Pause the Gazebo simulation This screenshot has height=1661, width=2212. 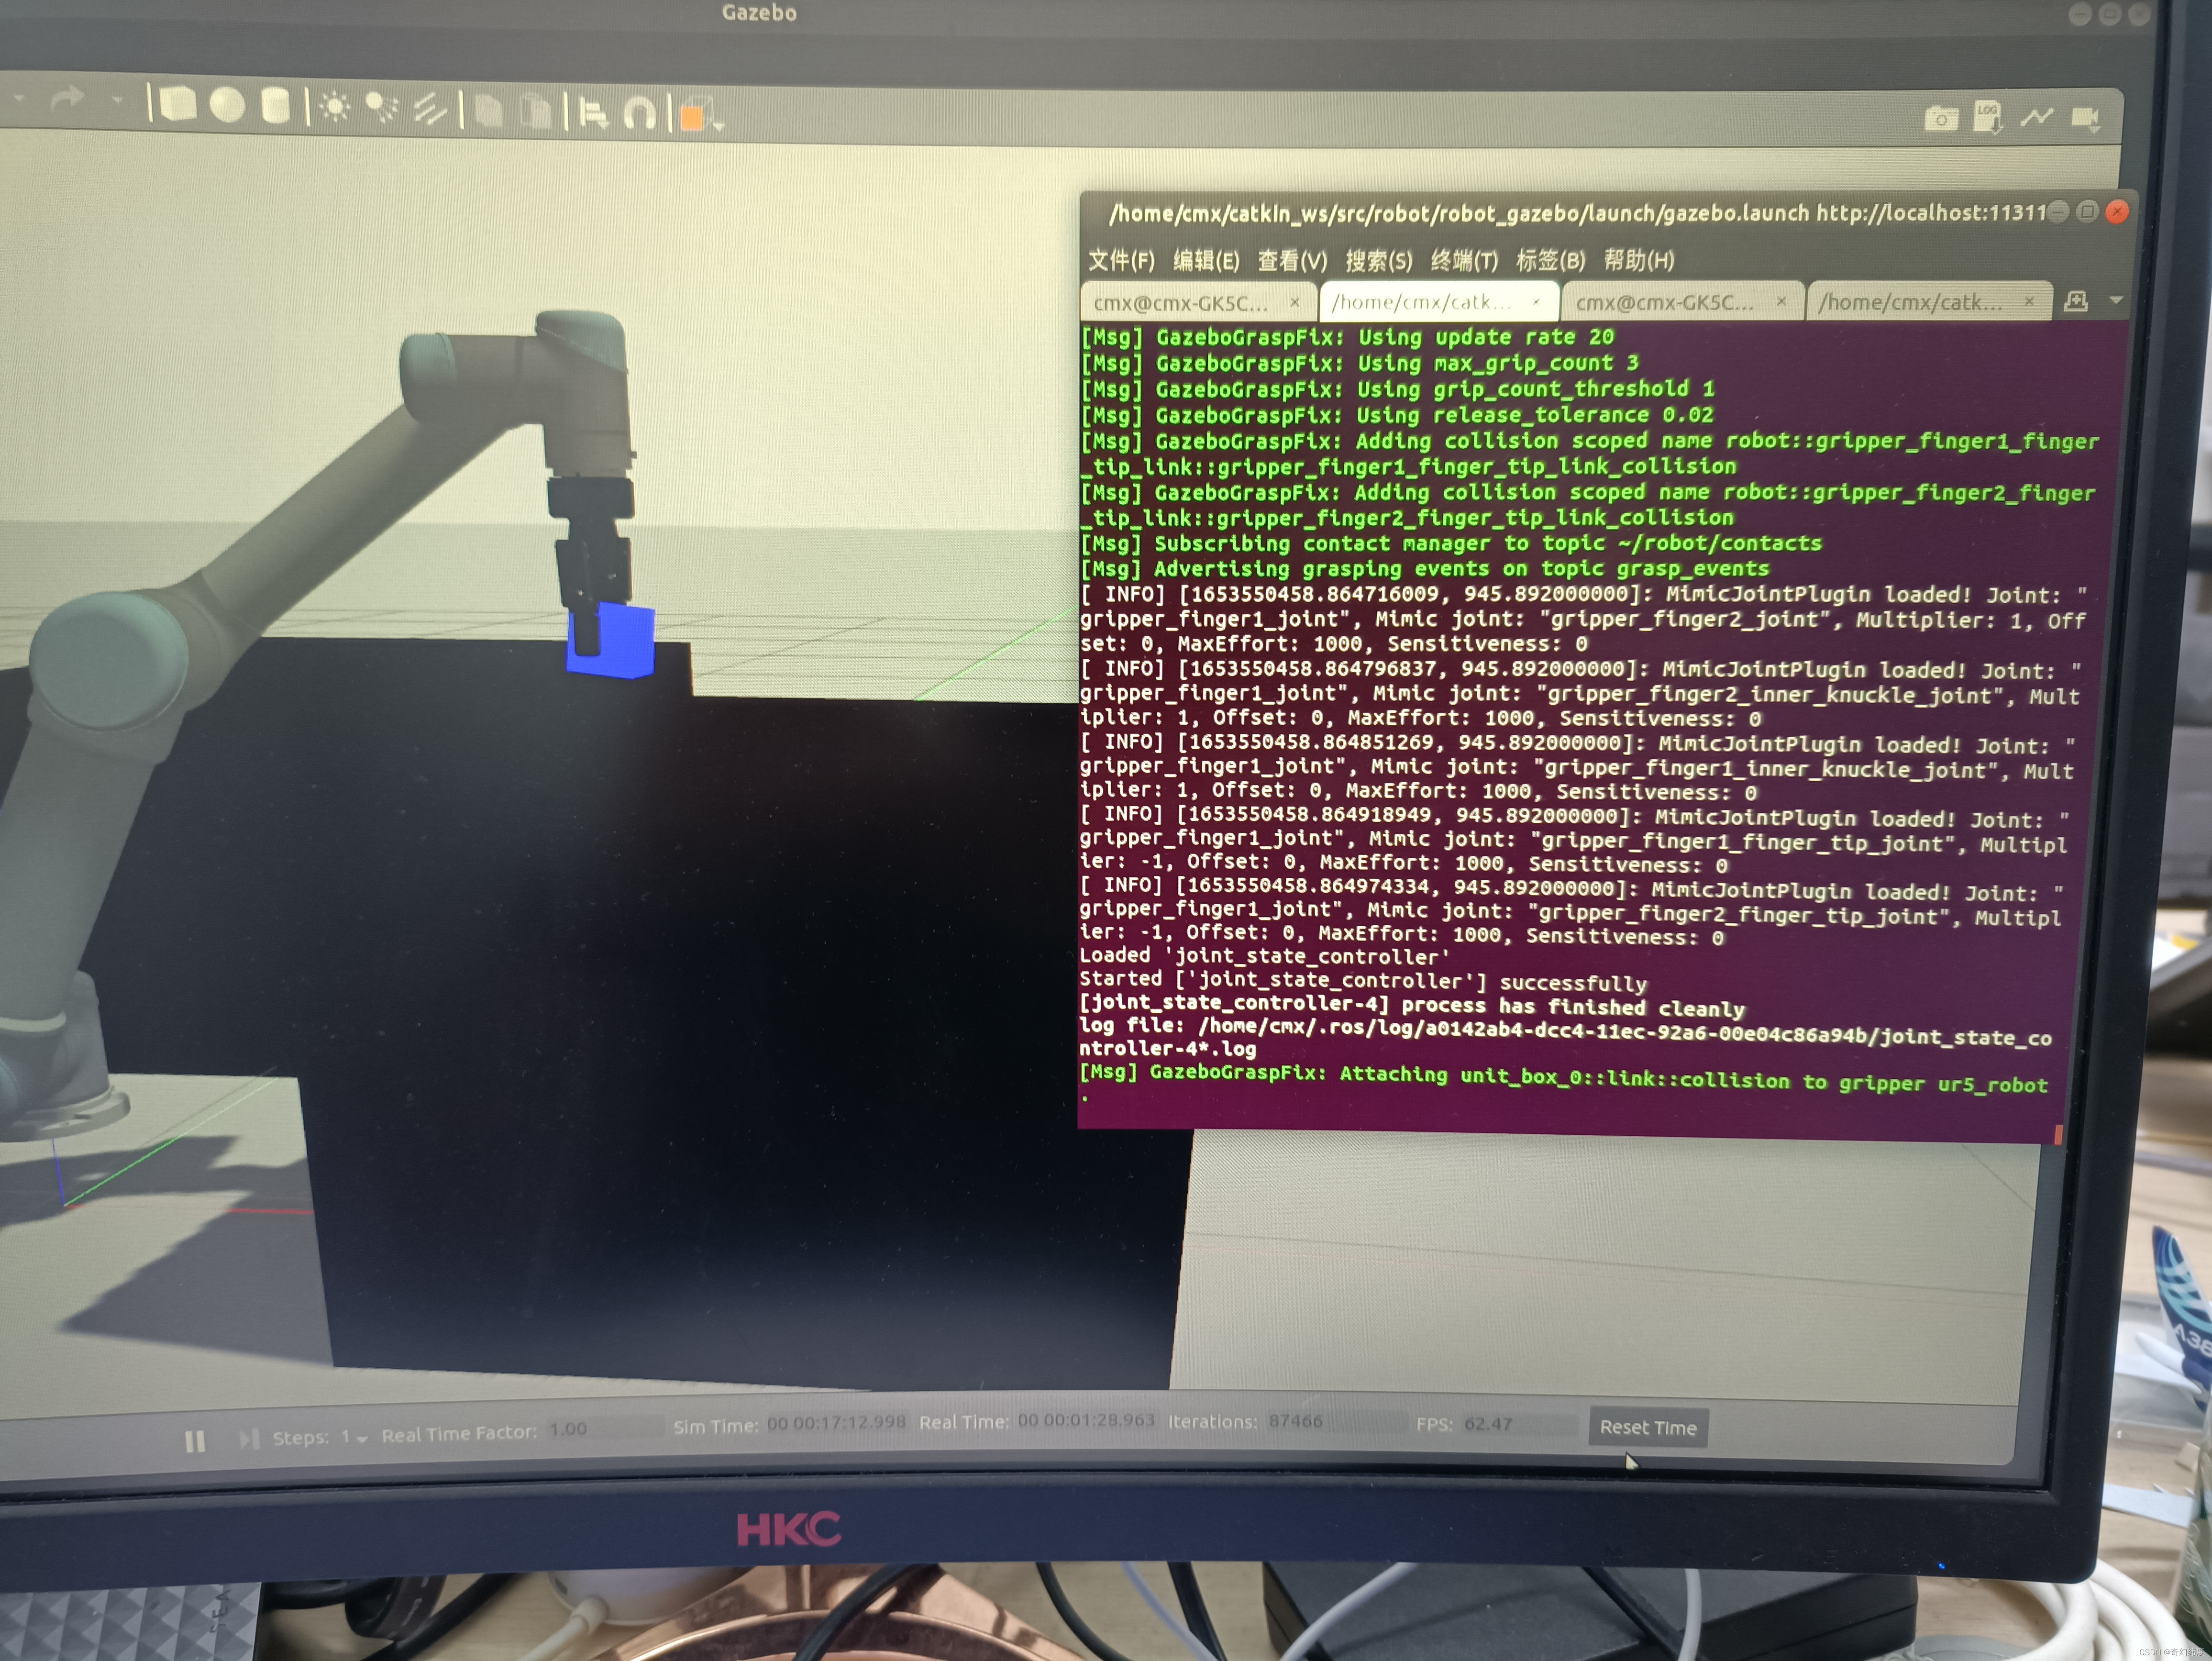195,1441
